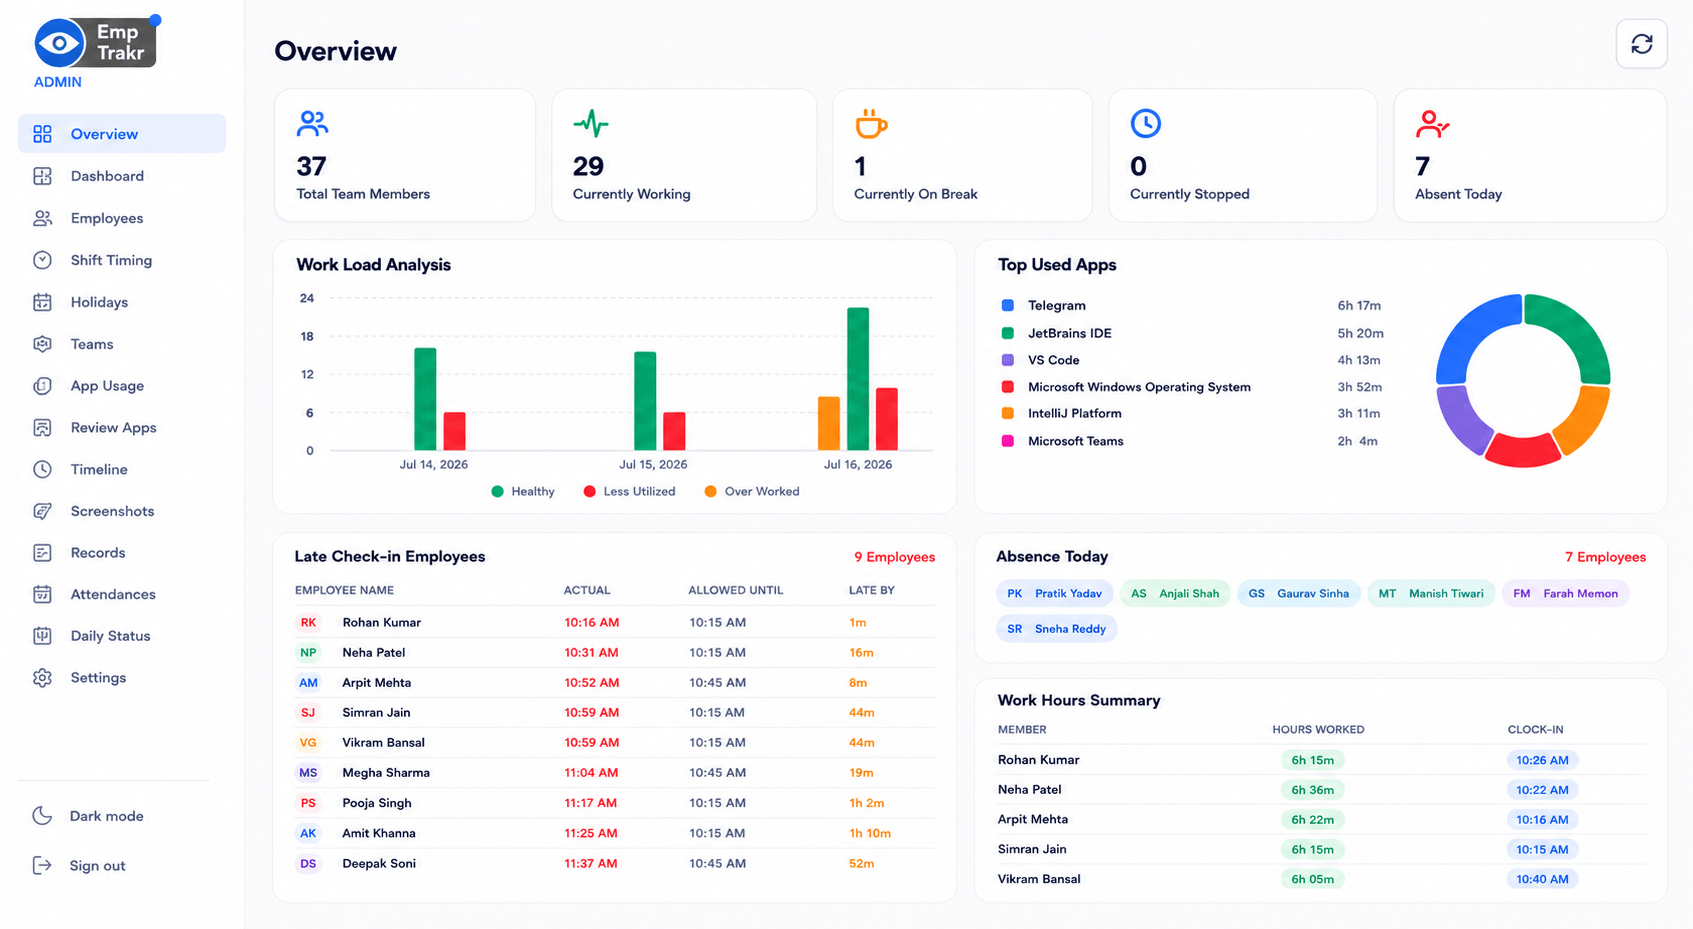Viewport: 1693px width, 929px height.
Task: Click the 'HOURS WORKED' column header
Action: [1318, 730]
